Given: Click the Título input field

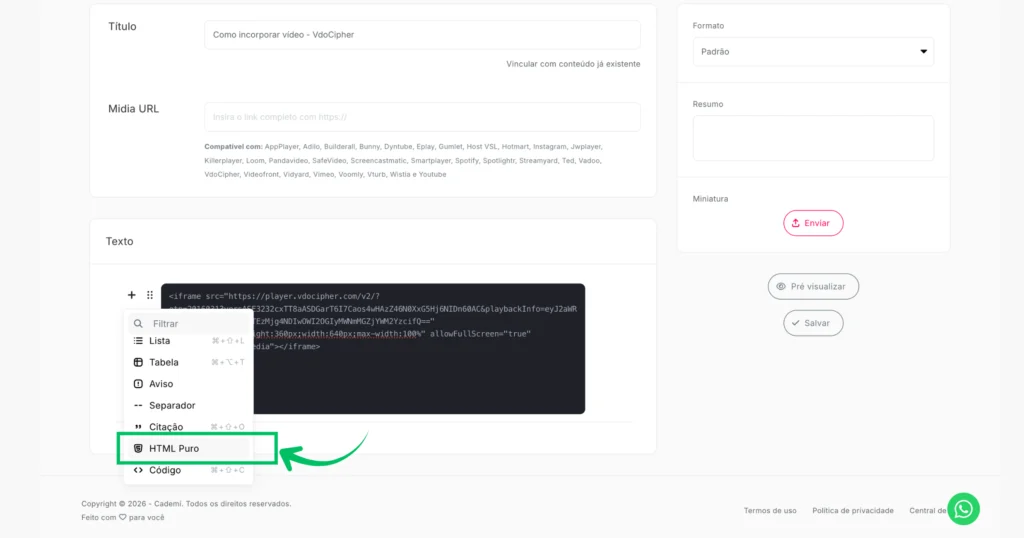Looking at the screenshot, I should click(x=422, y=35).
